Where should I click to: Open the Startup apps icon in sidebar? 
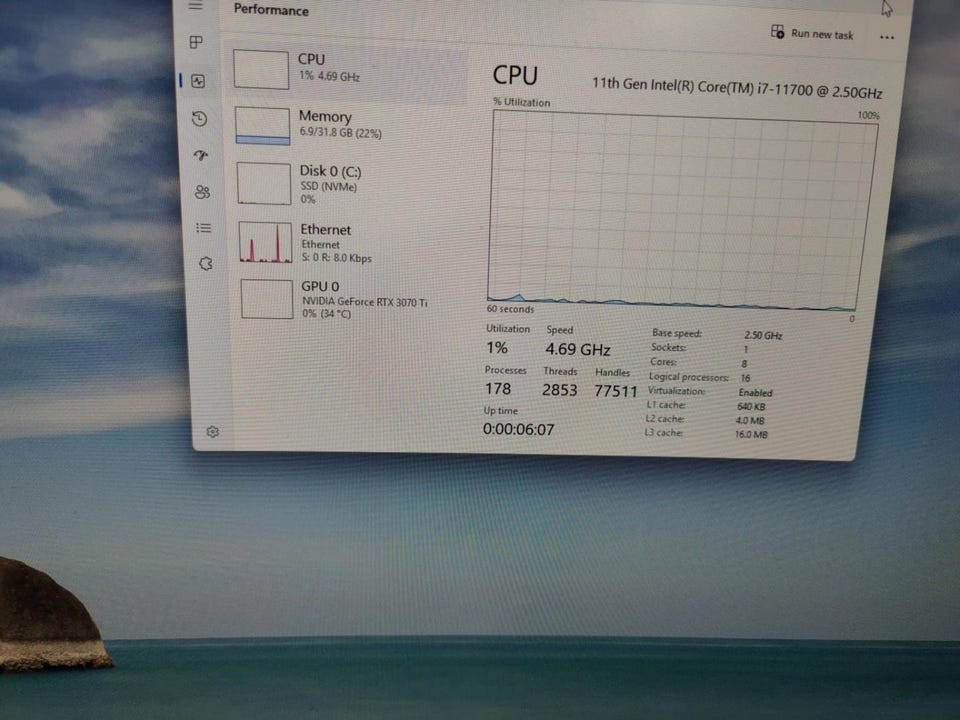click(201, 155)
